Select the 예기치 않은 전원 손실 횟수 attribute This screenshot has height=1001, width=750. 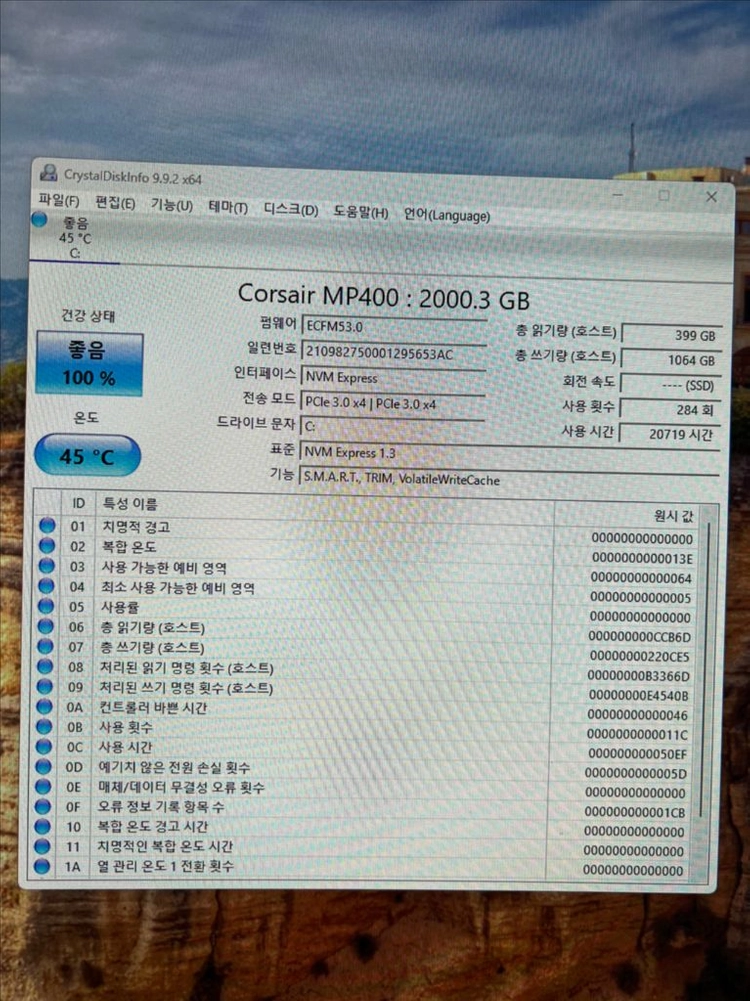[174, 767]
